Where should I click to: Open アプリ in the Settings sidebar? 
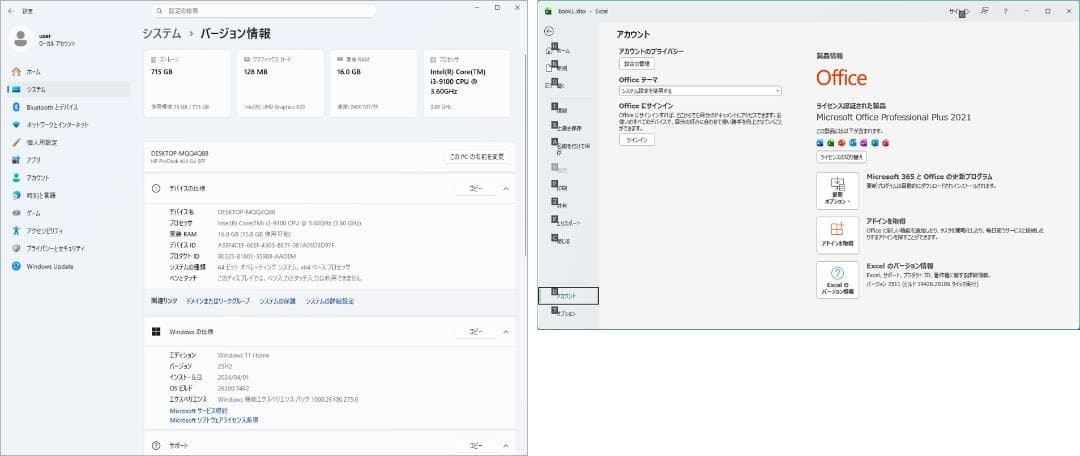(x=68, y=160)
